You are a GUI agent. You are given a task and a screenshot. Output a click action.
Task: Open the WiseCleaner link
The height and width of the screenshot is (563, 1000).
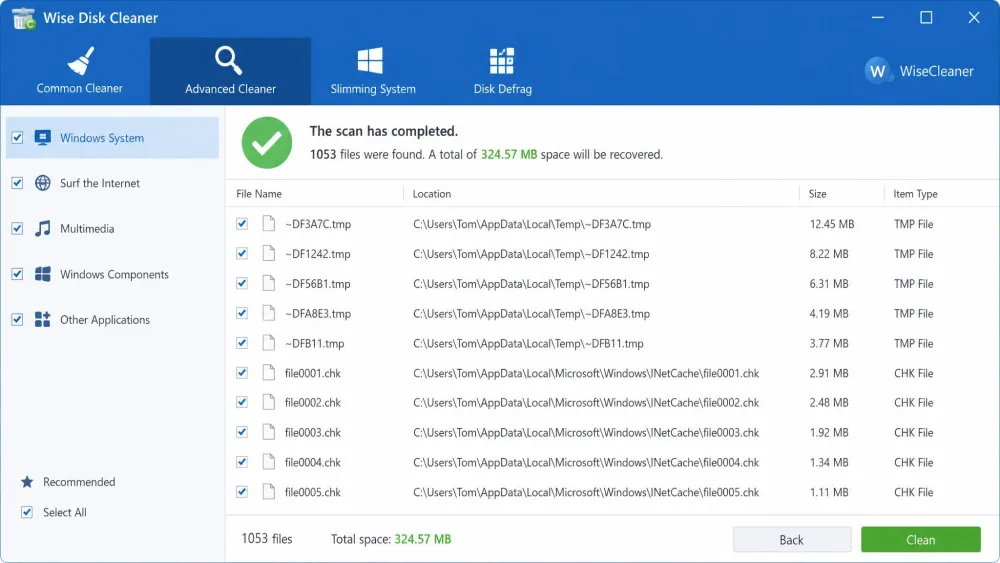pyautogui.click(x=936, y=71)
